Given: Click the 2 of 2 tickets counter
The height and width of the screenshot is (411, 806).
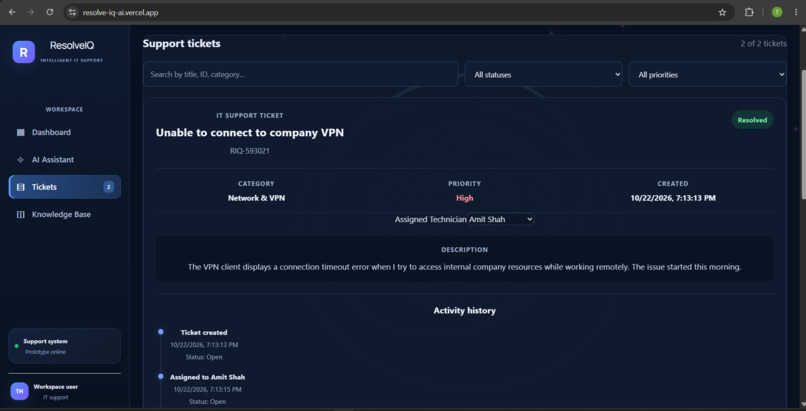Looking at the screenshot, I should click(x=763, y=44).
